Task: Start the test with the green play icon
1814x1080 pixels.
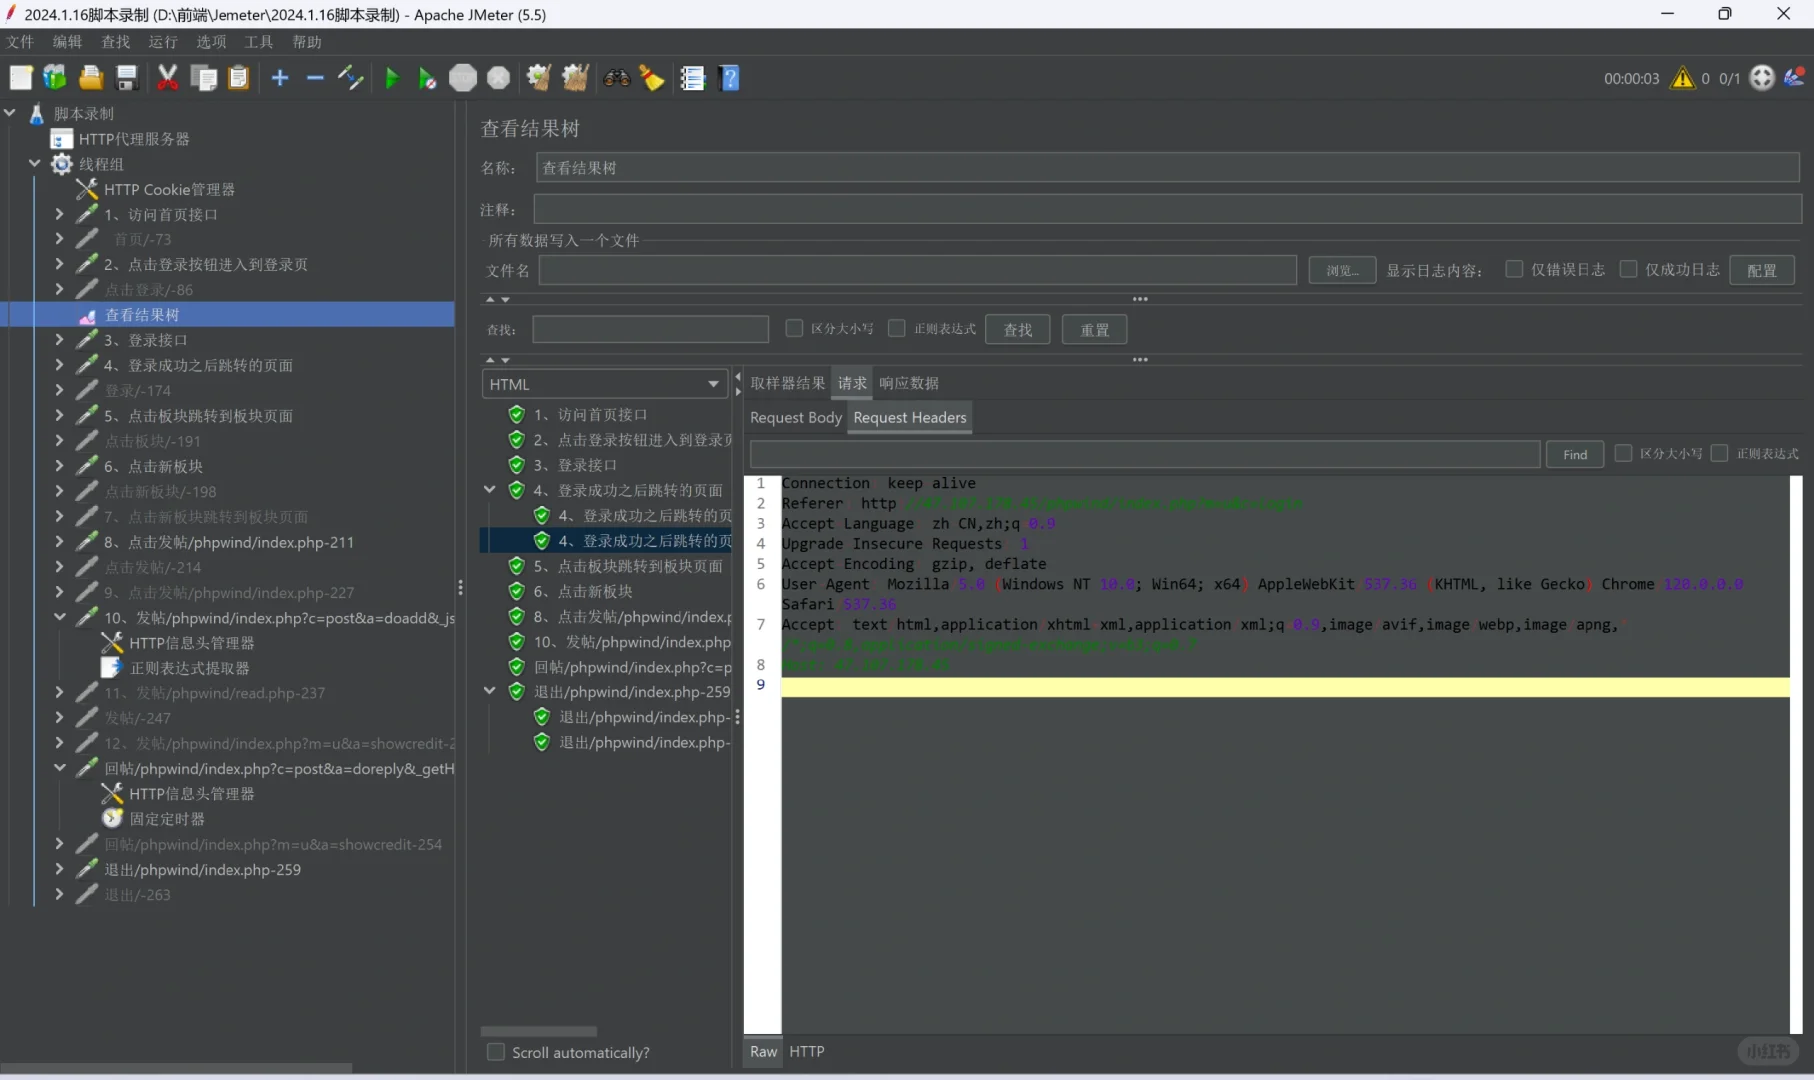Action: [x=392, y=78]
